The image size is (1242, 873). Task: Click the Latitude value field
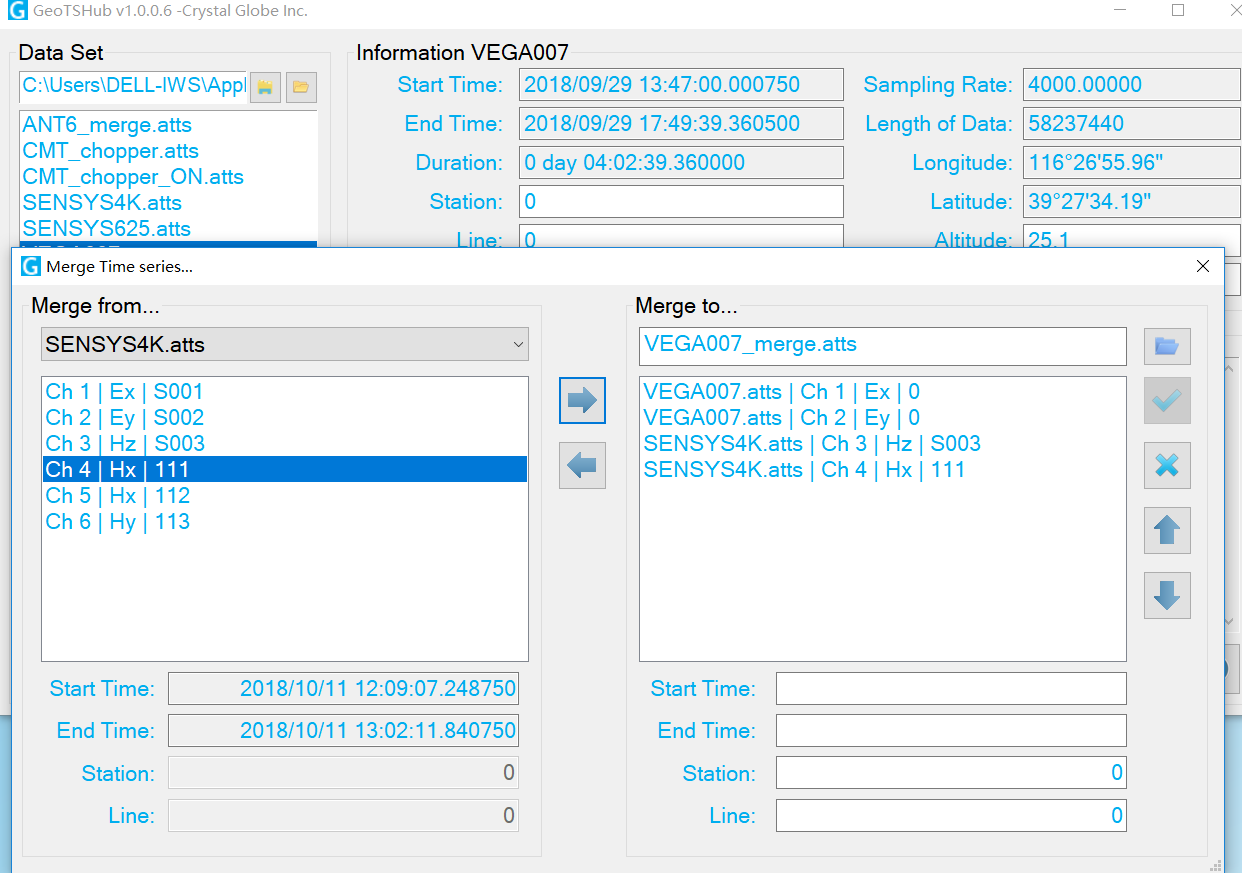[x=1132, y=202]
